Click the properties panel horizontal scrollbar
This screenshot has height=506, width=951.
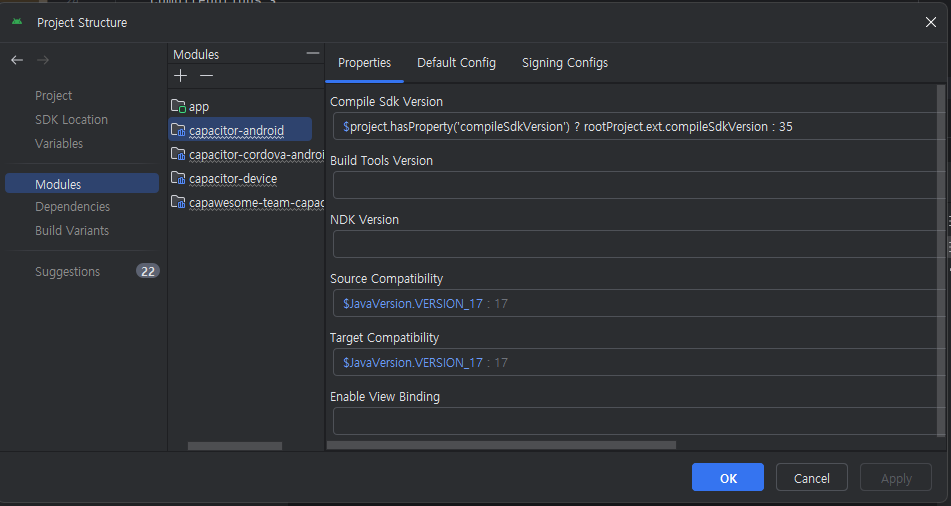[x=501, y=445]
